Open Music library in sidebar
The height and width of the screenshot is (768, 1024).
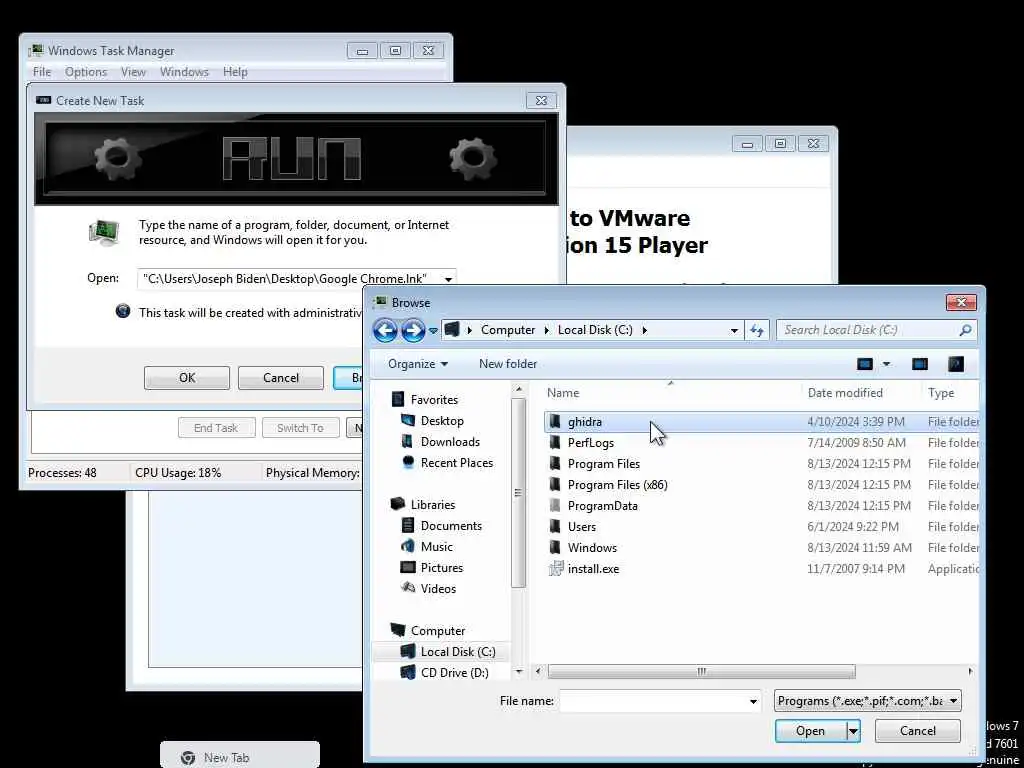coord(436,547)
